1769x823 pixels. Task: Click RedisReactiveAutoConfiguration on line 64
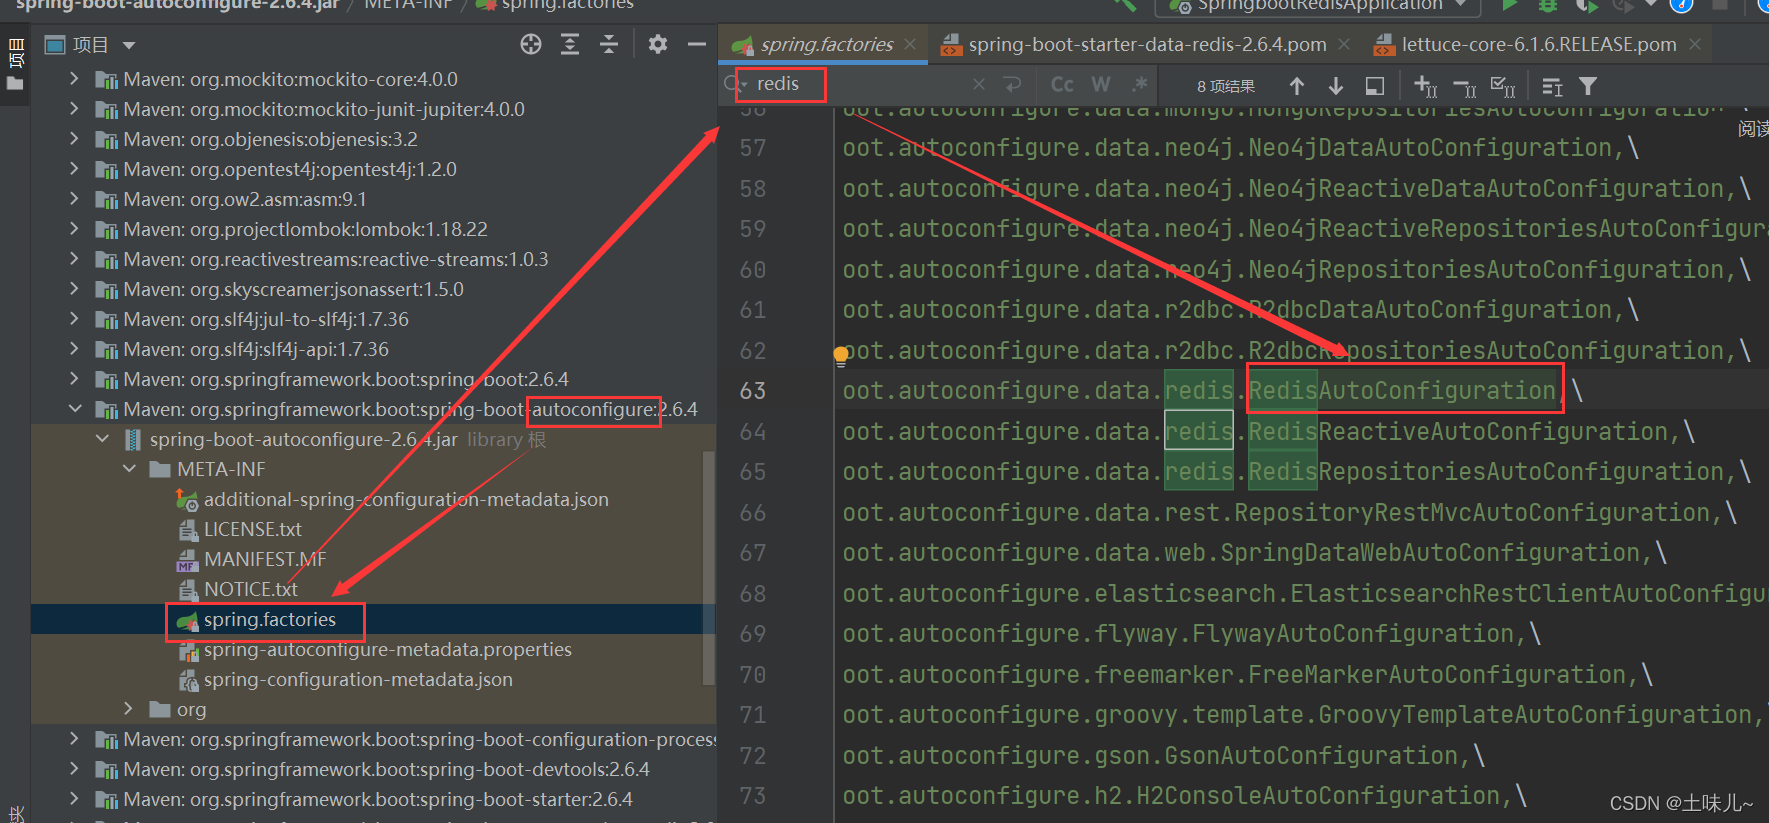point(1458,432)
